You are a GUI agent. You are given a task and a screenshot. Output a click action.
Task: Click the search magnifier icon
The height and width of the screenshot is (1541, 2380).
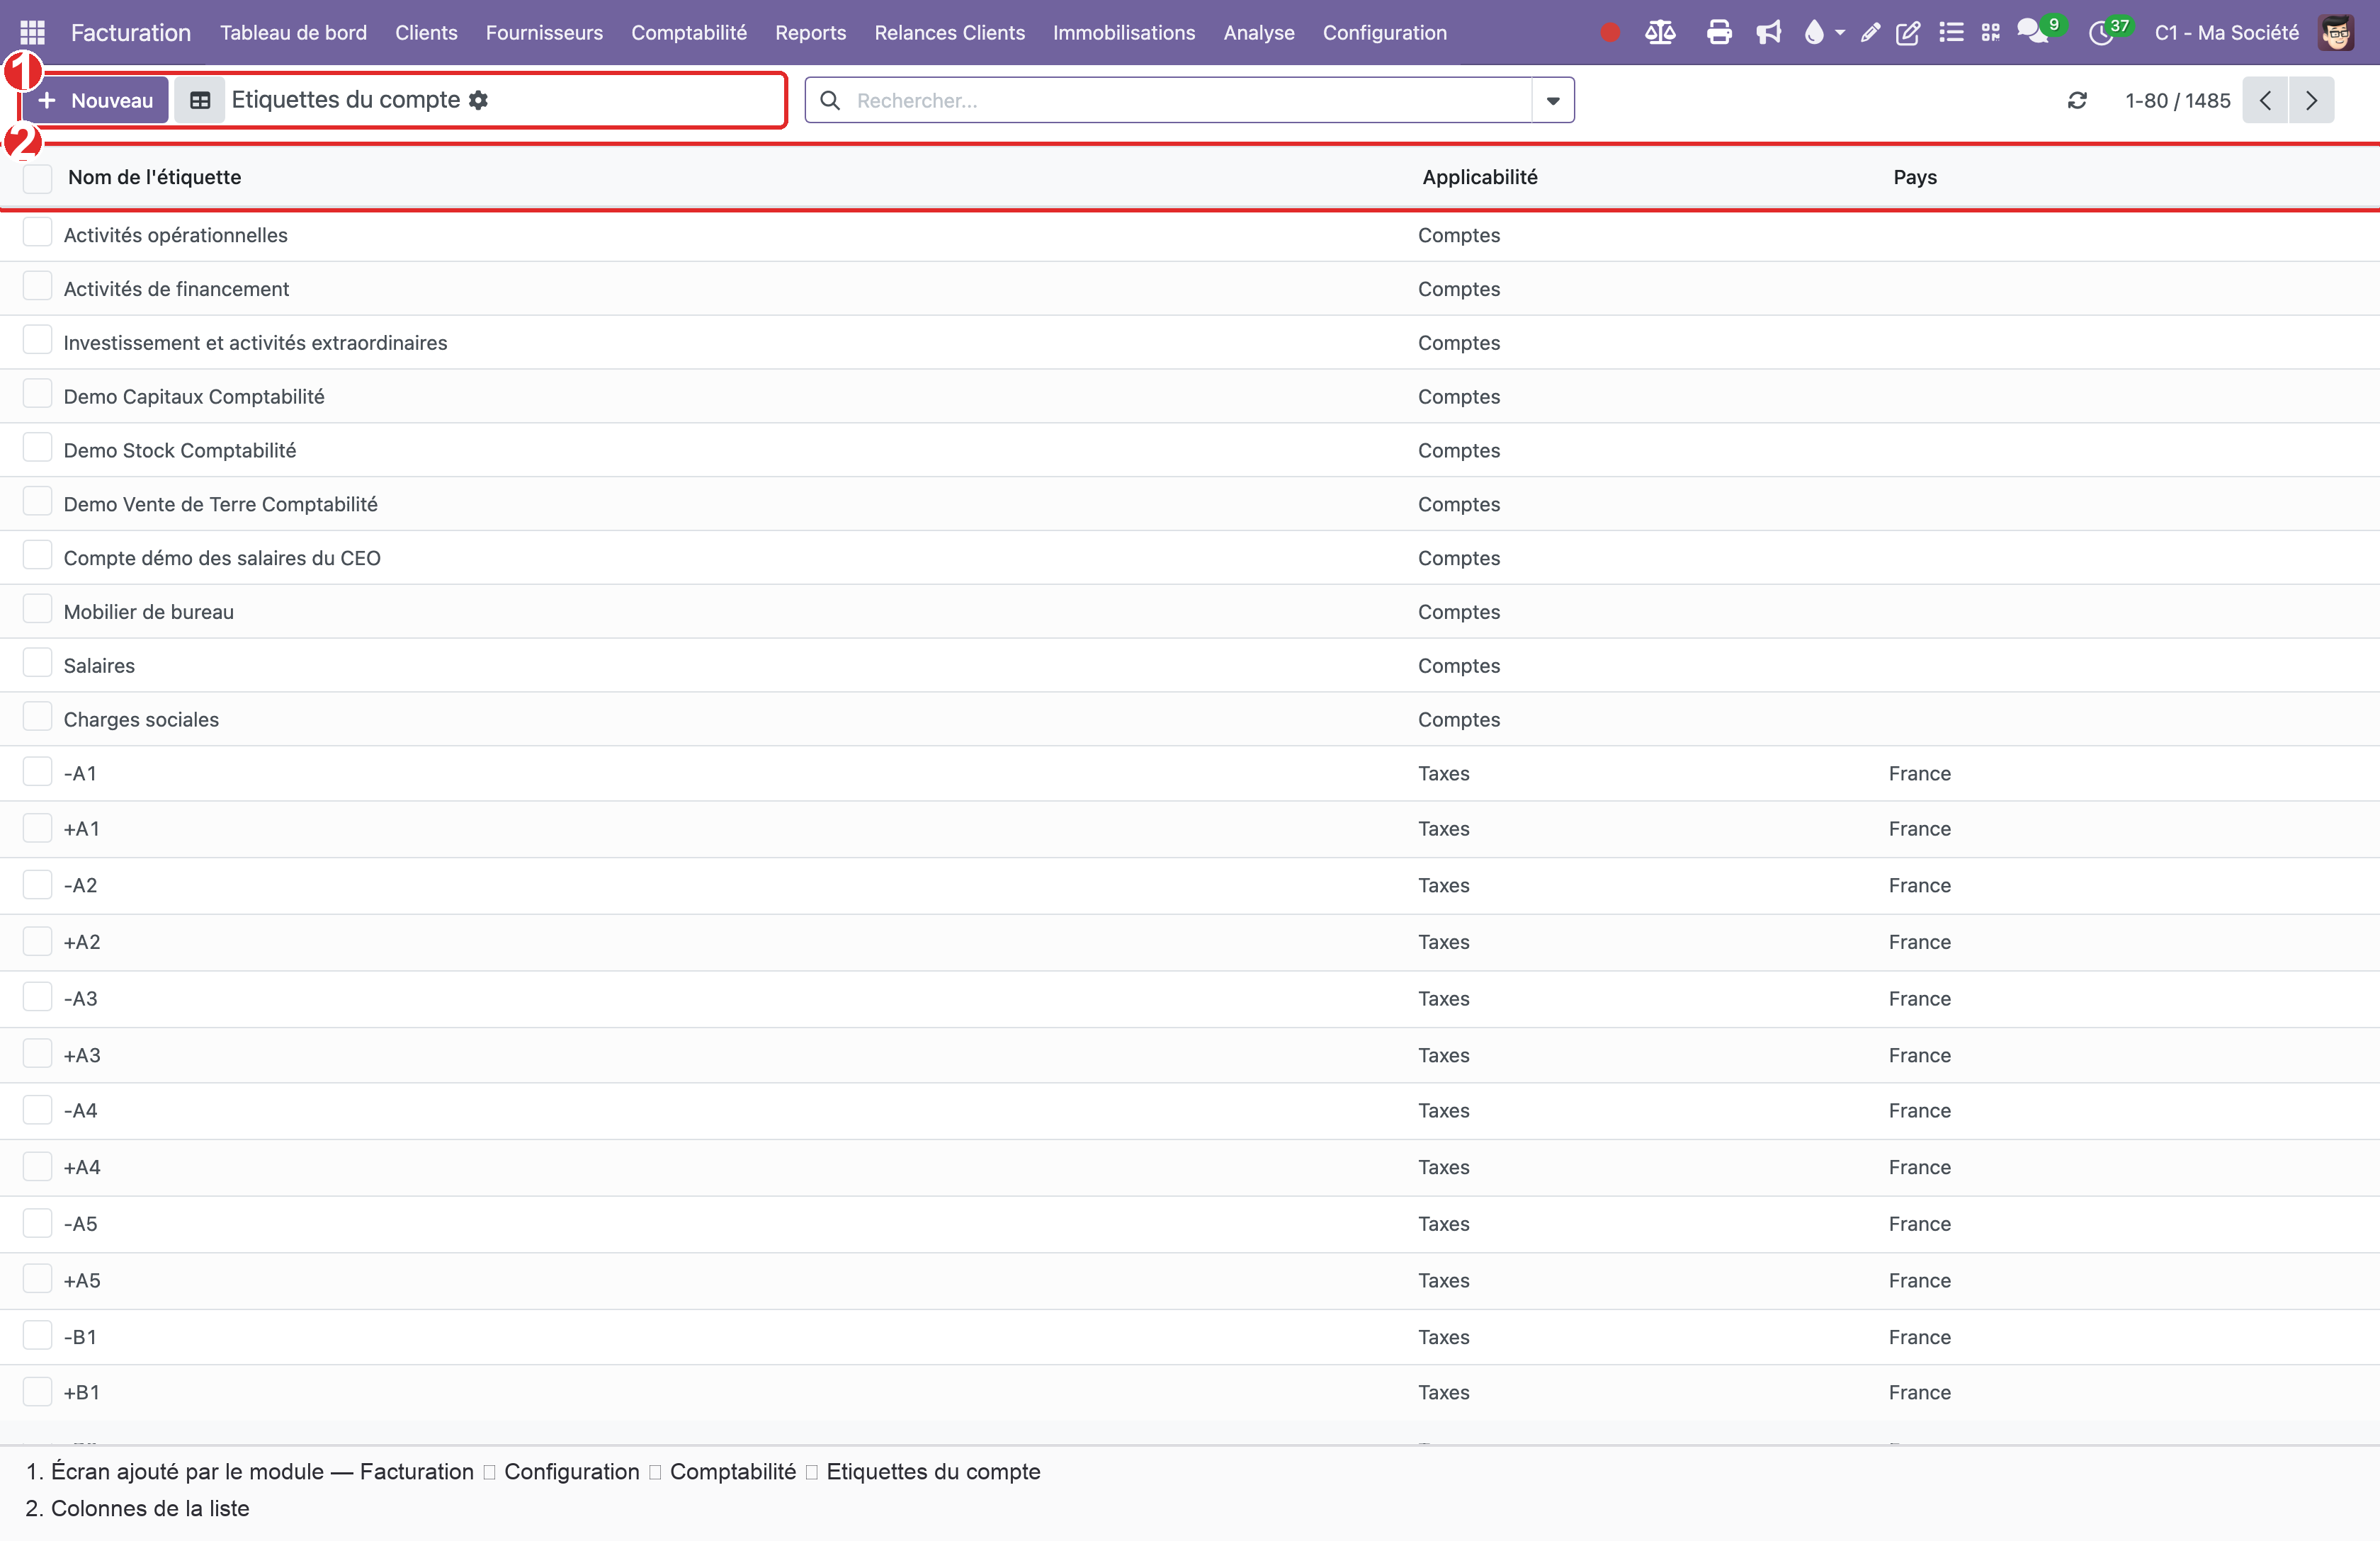point(830,100)
